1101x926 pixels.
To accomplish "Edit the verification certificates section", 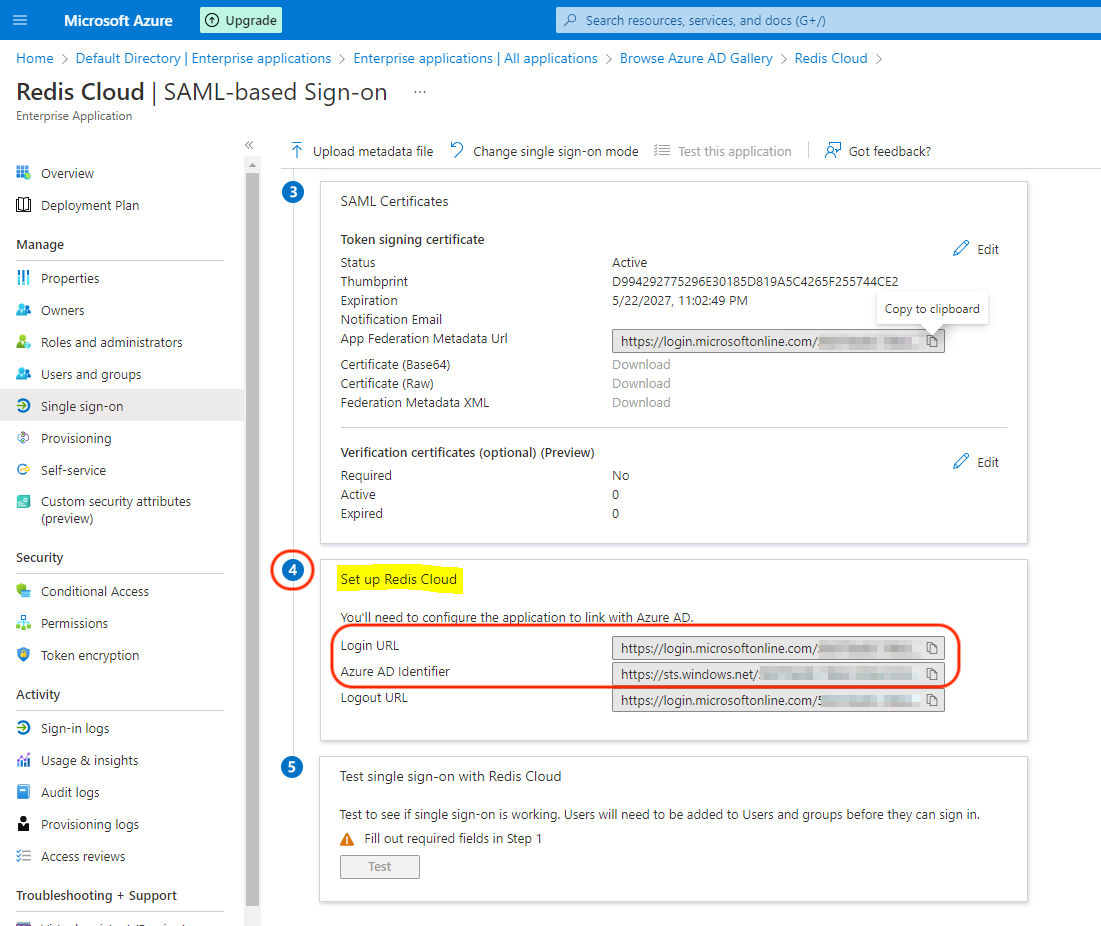I will [976, 462].
